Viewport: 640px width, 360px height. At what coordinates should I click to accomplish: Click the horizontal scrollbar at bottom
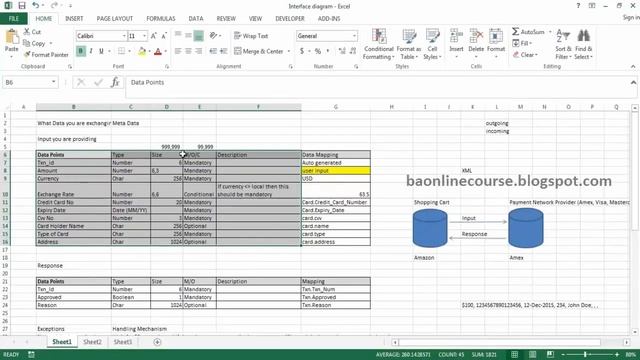point(500,342)
